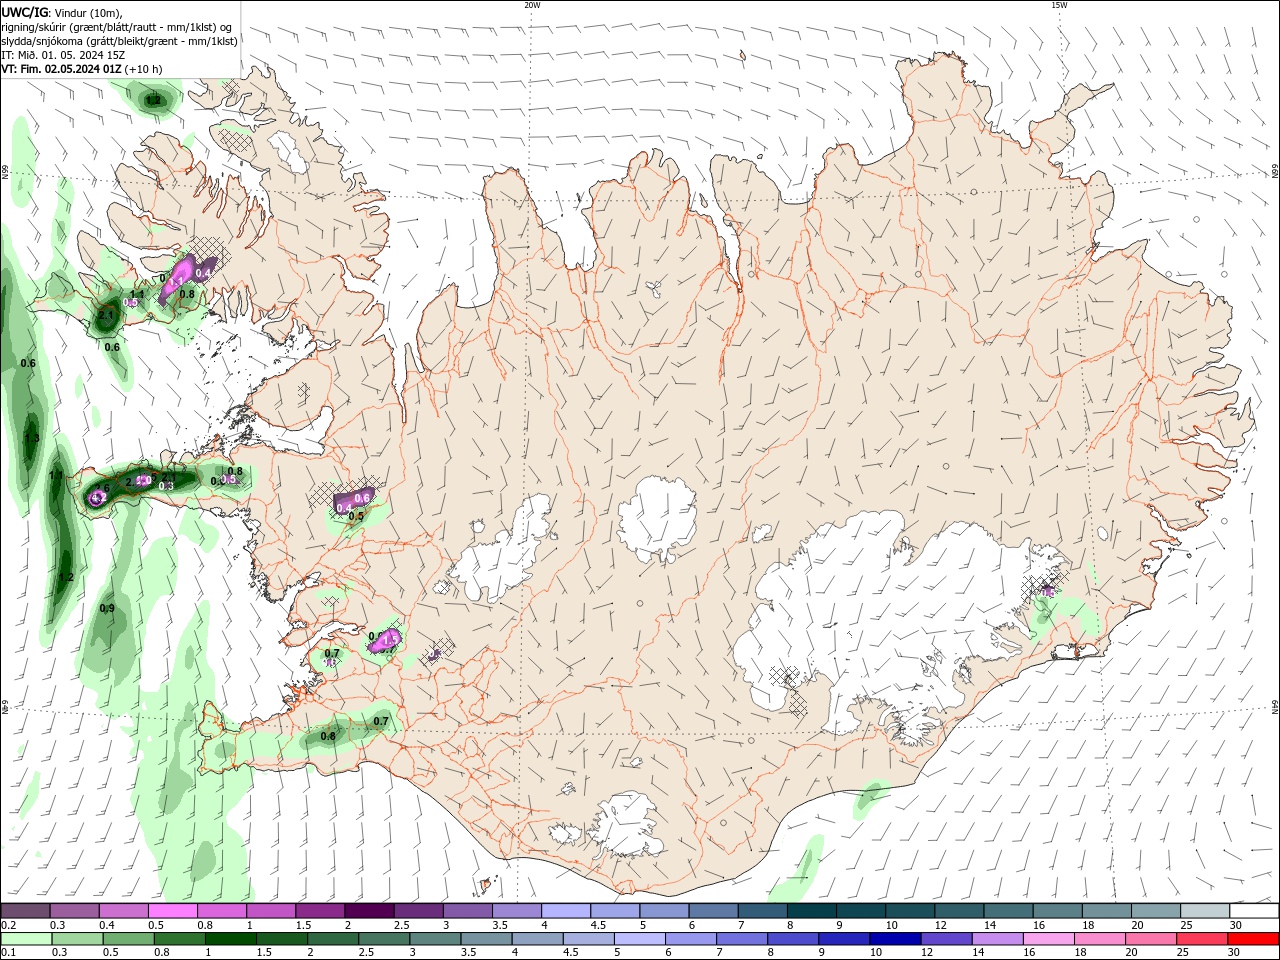Viewport: 1280px width, 960px height.
Task: Select the 25 swatch in the lower rain scale
Action: click(1203, 939)
